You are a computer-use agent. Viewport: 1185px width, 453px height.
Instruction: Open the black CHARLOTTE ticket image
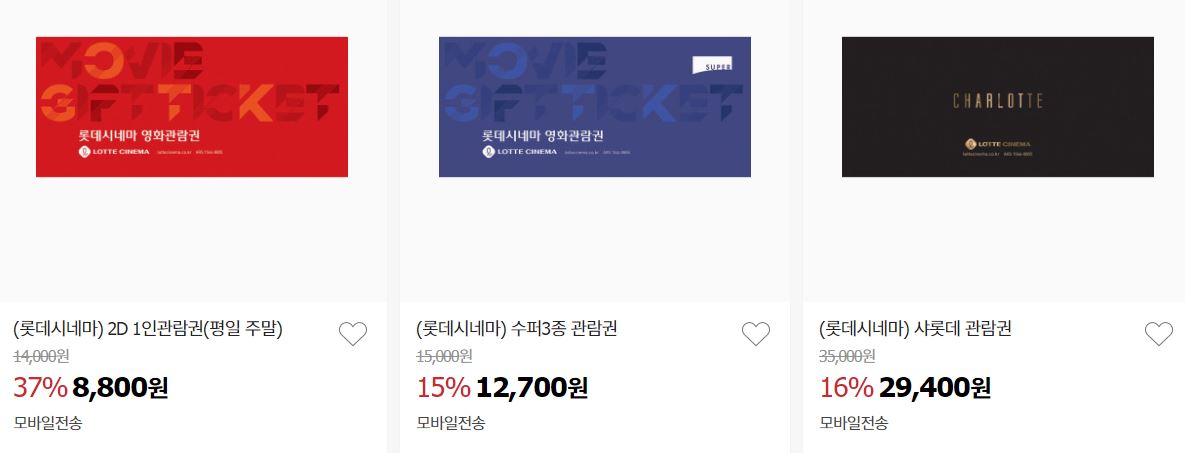998,107
